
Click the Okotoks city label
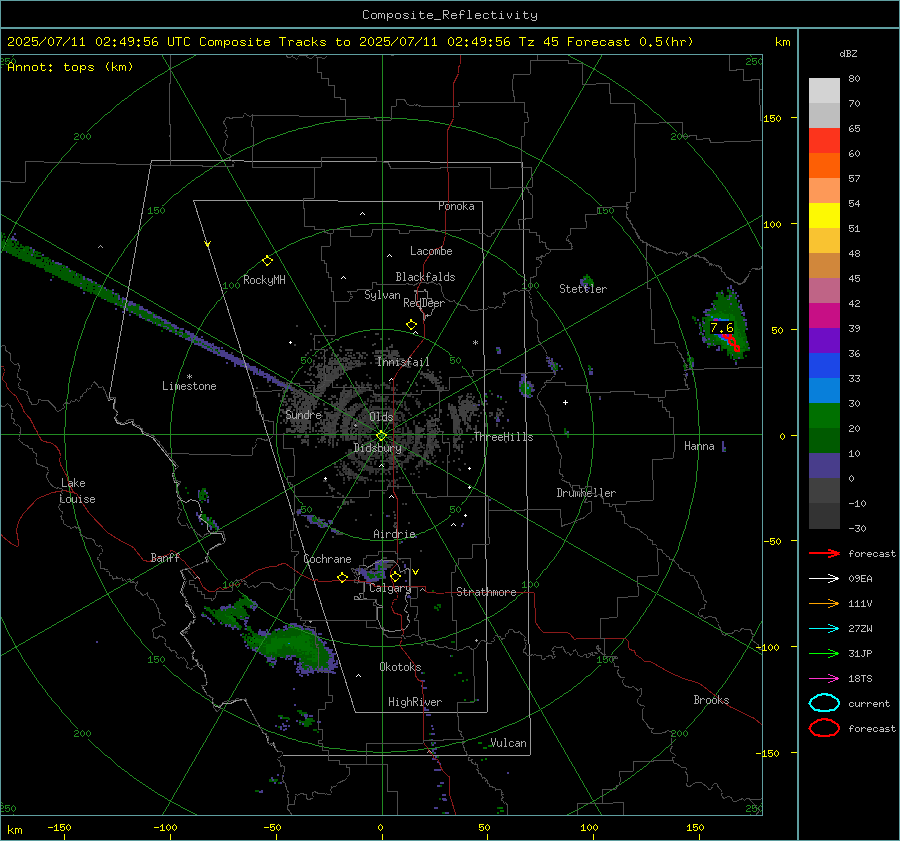pyautogui.click(x=400, y=667)
